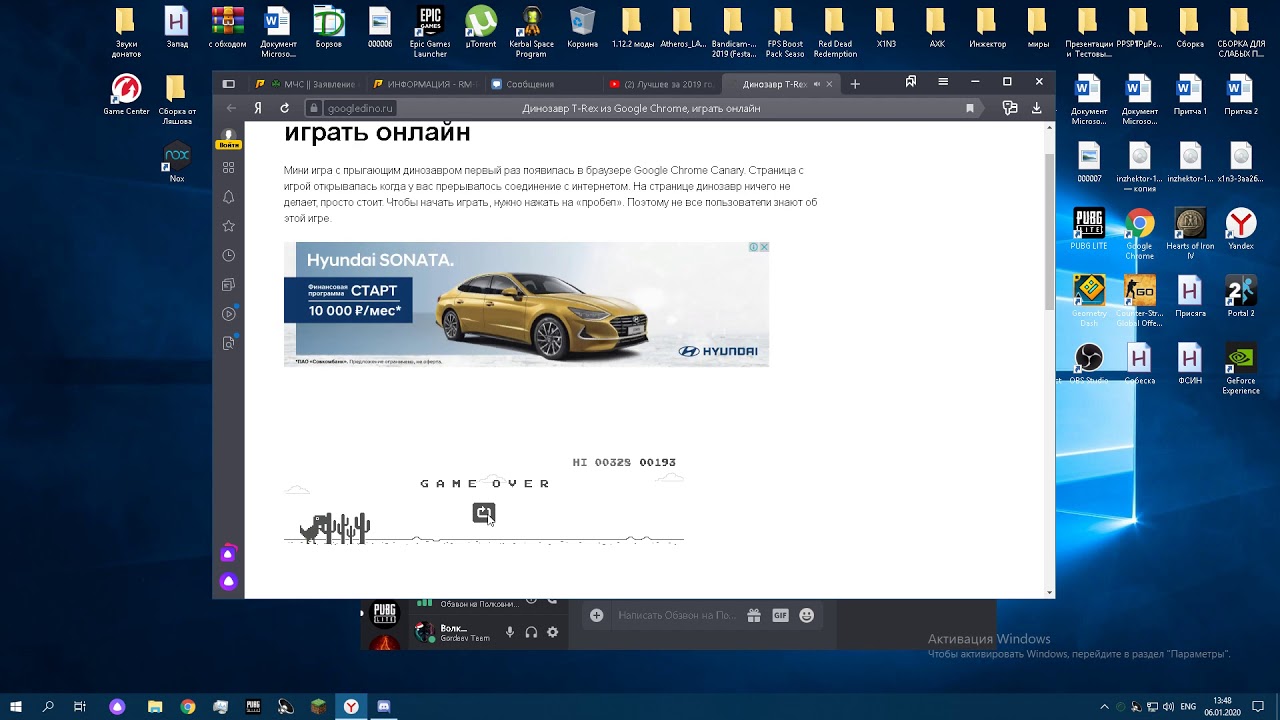The image size is (1280, 720).
Task: Open Hearts of Iron IV desktop icon
Action: (1190, 234)
